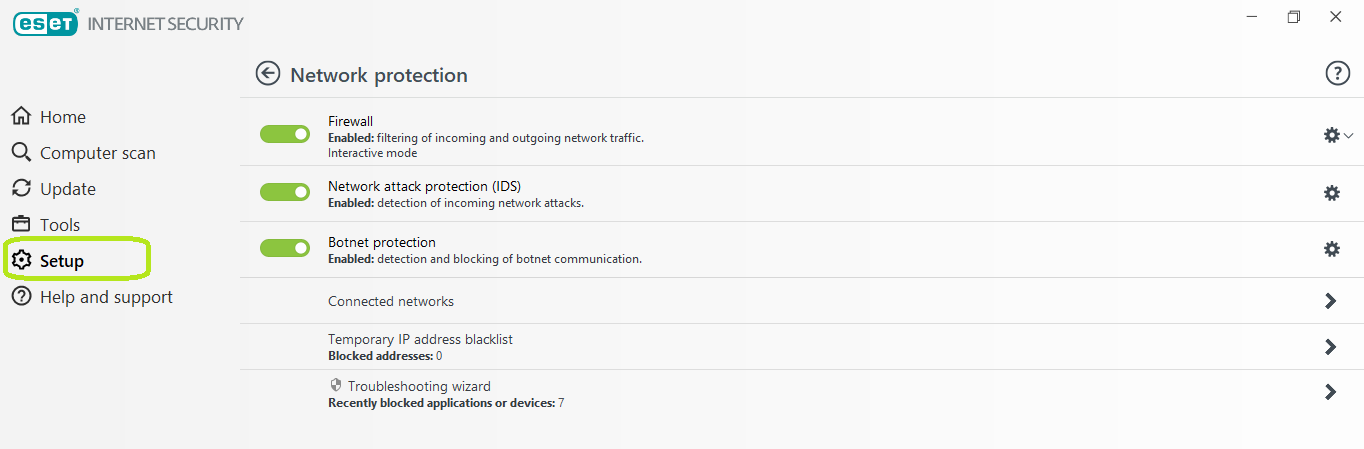
Task: Click the Network attack protection gear icon
Action: 1331,193
